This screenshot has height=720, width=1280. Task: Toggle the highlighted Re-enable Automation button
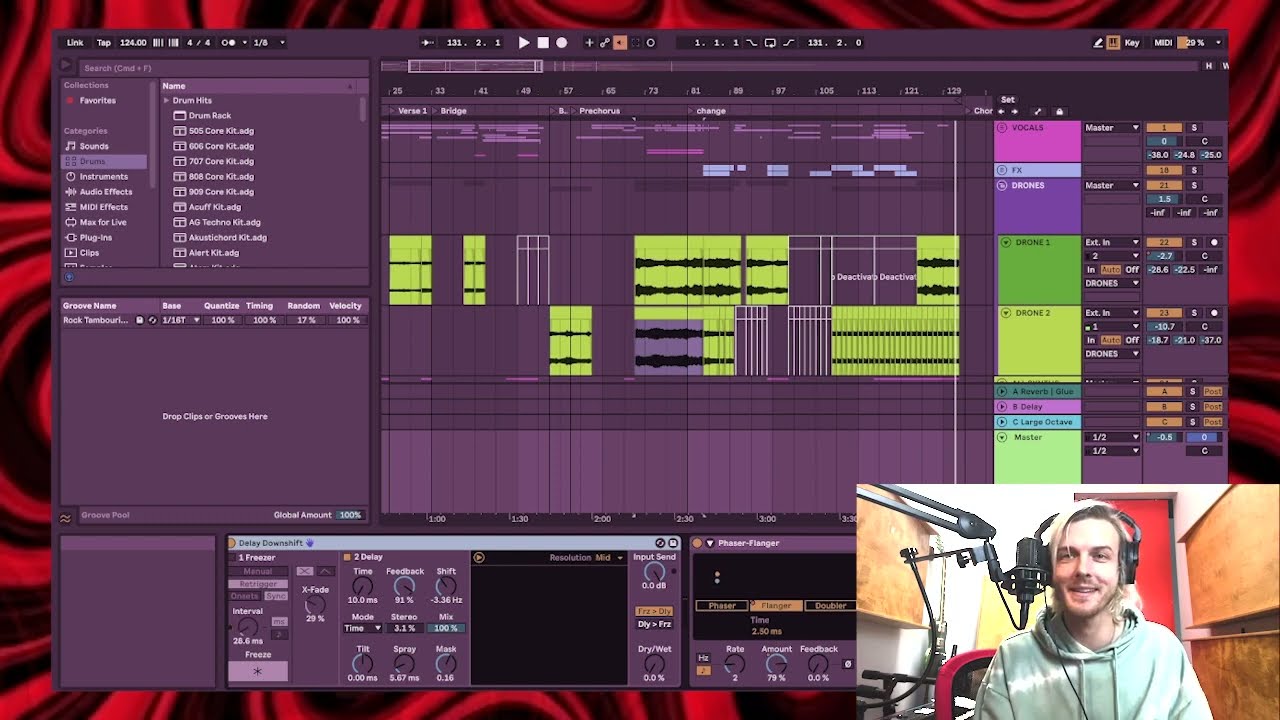[620, 43]
